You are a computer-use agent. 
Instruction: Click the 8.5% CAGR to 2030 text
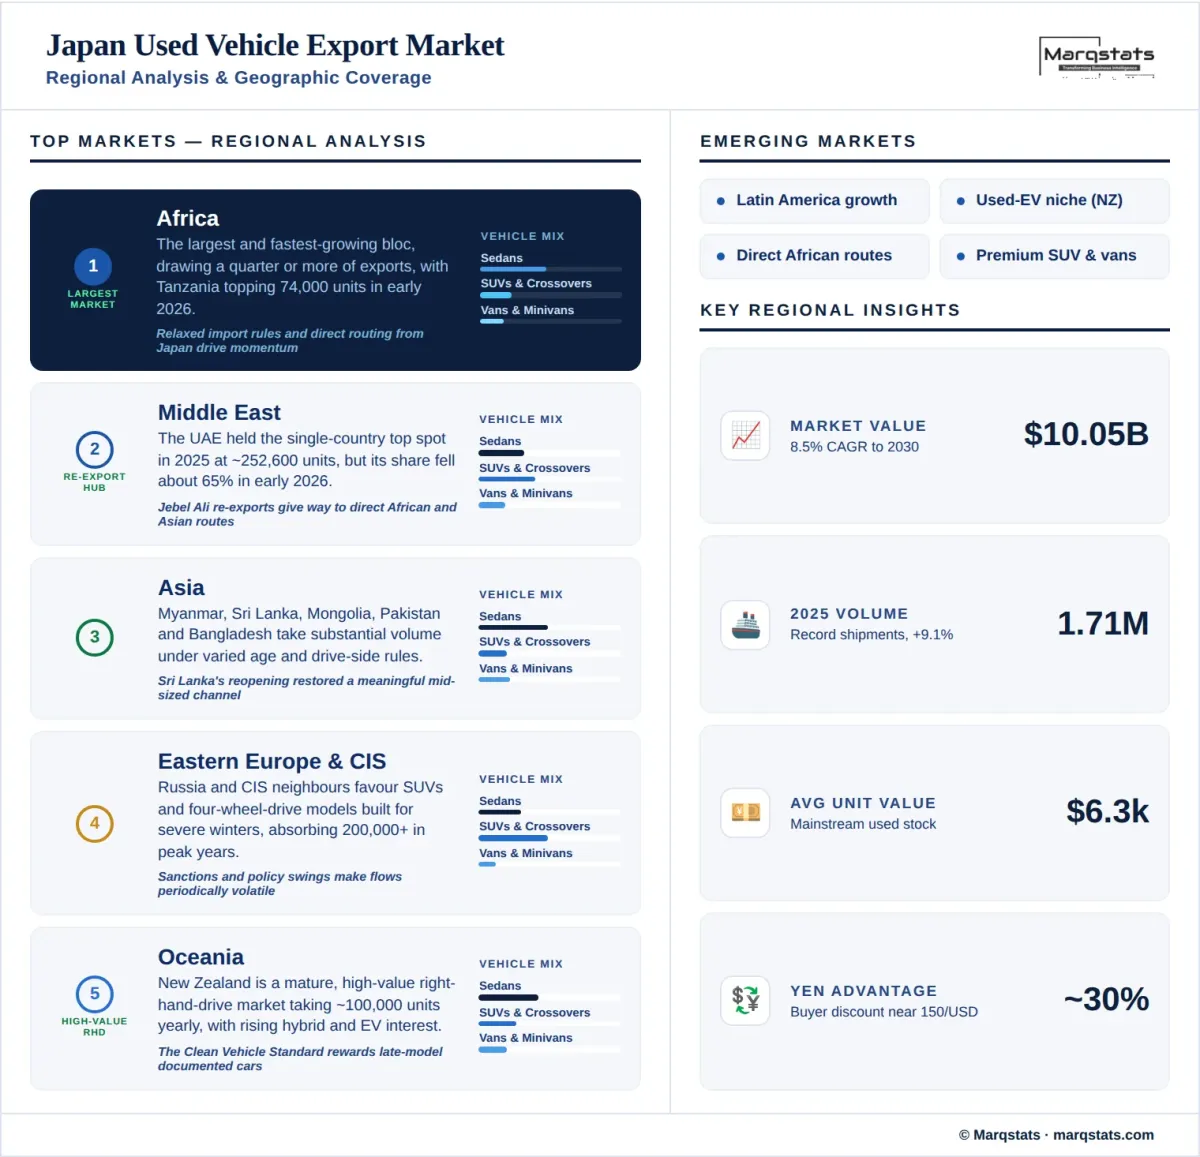tap(854, 447)
